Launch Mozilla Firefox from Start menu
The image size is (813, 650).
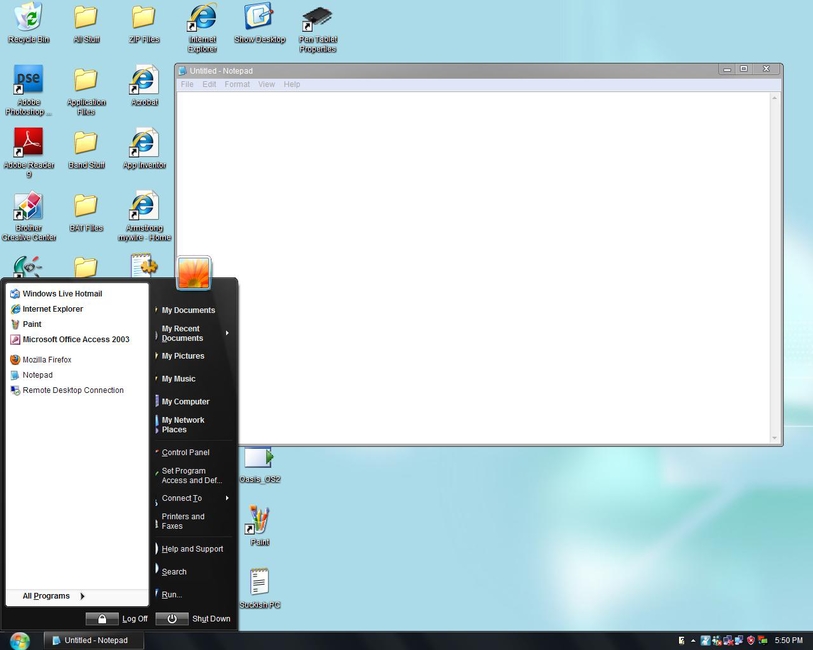pyautogui.click(x=77, y=359)
